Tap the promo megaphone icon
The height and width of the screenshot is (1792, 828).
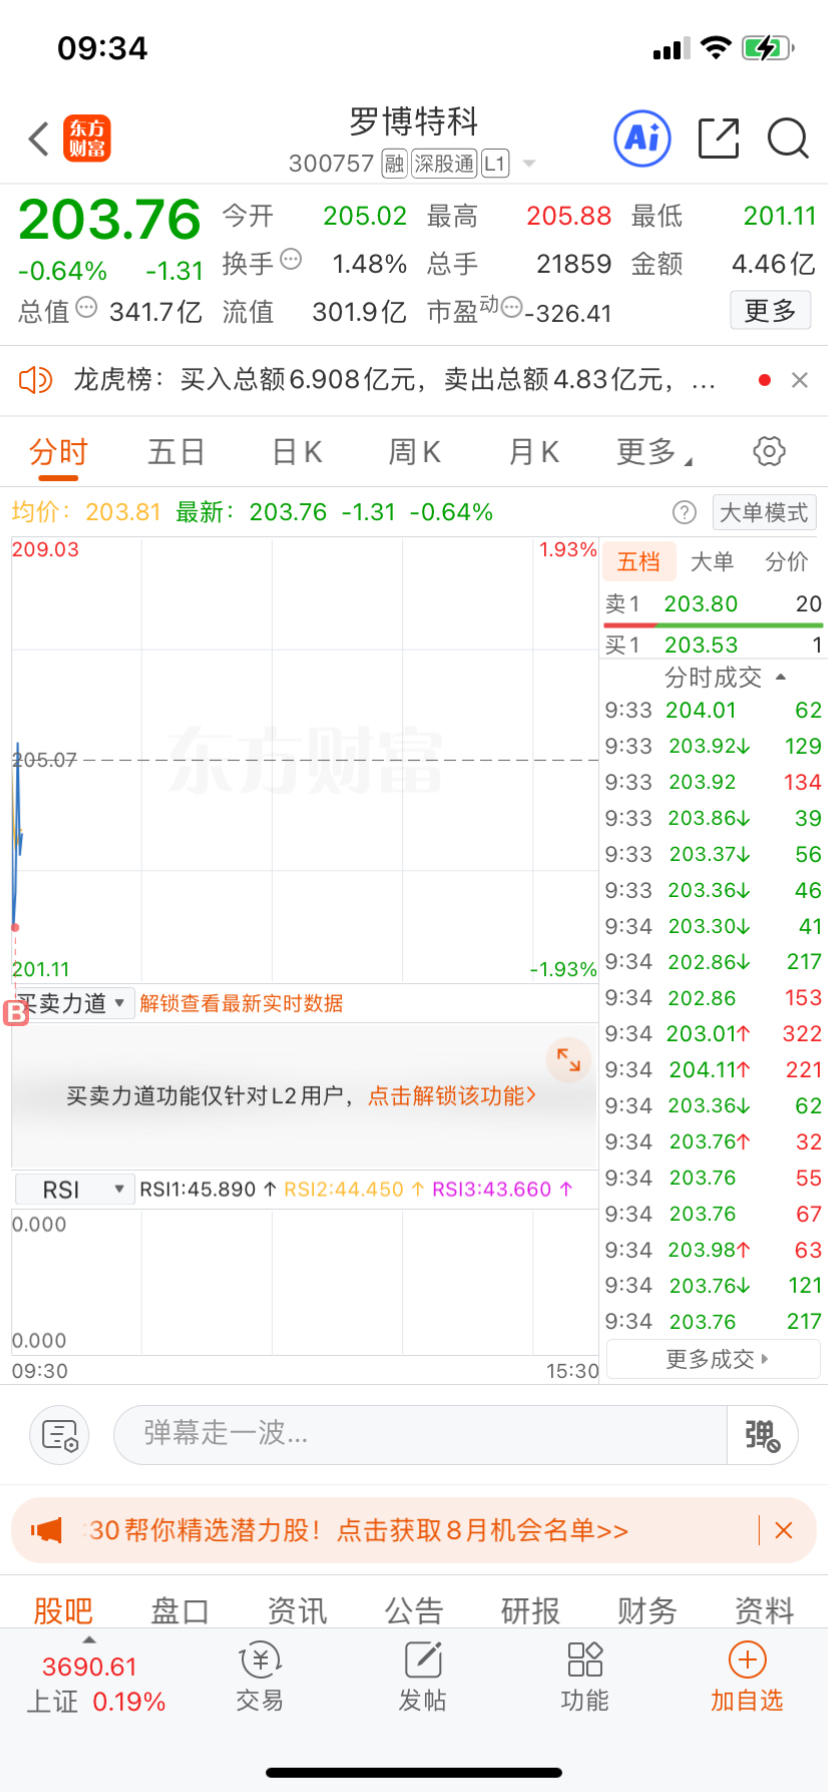coord(46,1530)
